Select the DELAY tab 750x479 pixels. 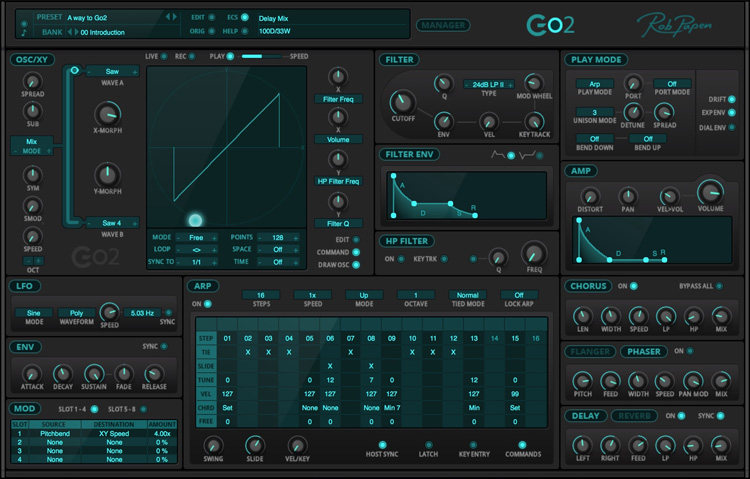[x=585, y=416]
